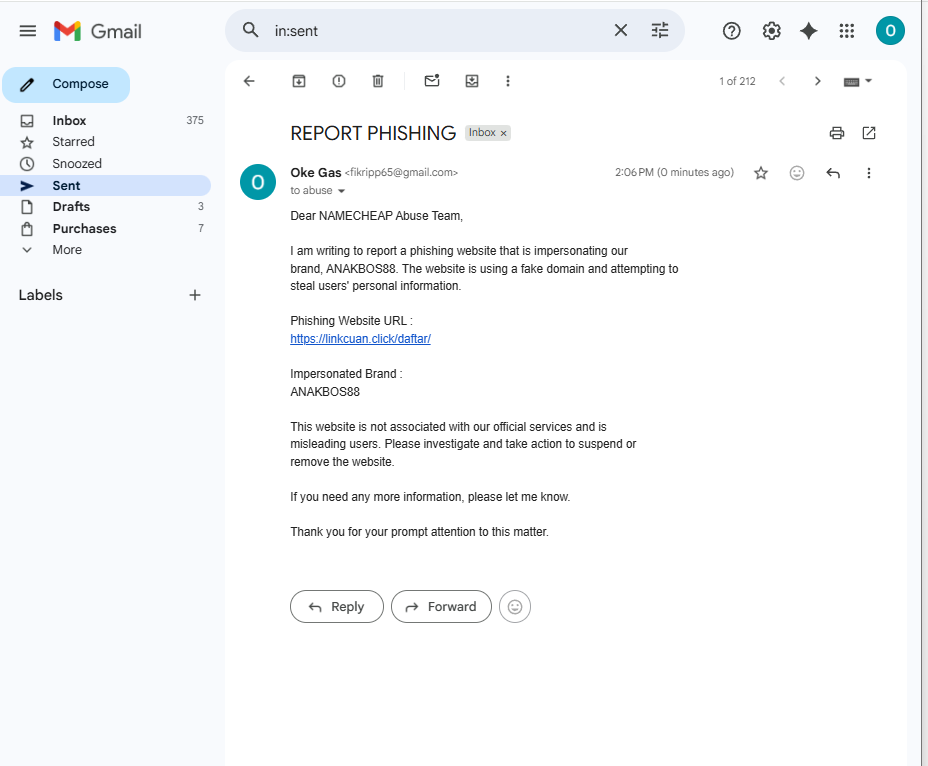Show search options filter icon
This screenshot has height=766, width=928.
[660, 30]
